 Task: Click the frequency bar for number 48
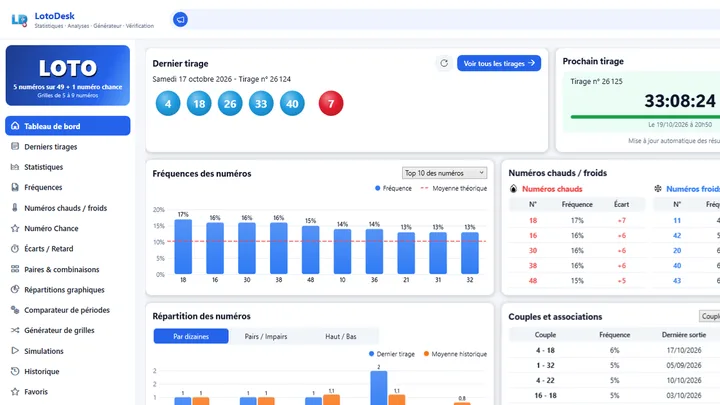(310, 250)
